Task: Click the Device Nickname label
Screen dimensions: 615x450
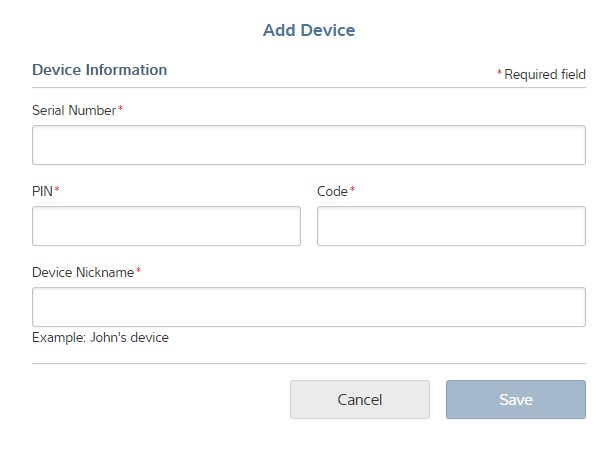Action: 83,272
